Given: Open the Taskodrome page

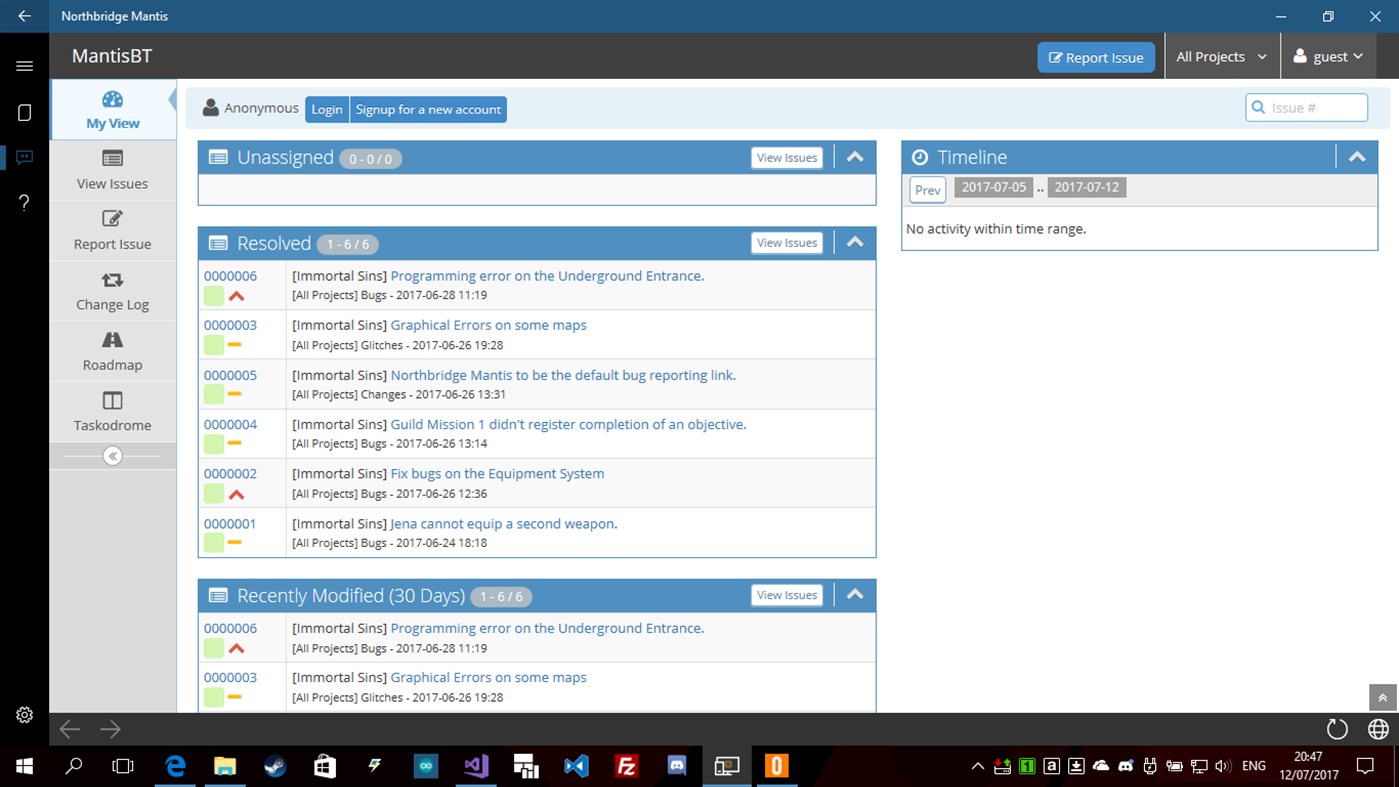Looking at the screenshot, I should click(113, 411).
